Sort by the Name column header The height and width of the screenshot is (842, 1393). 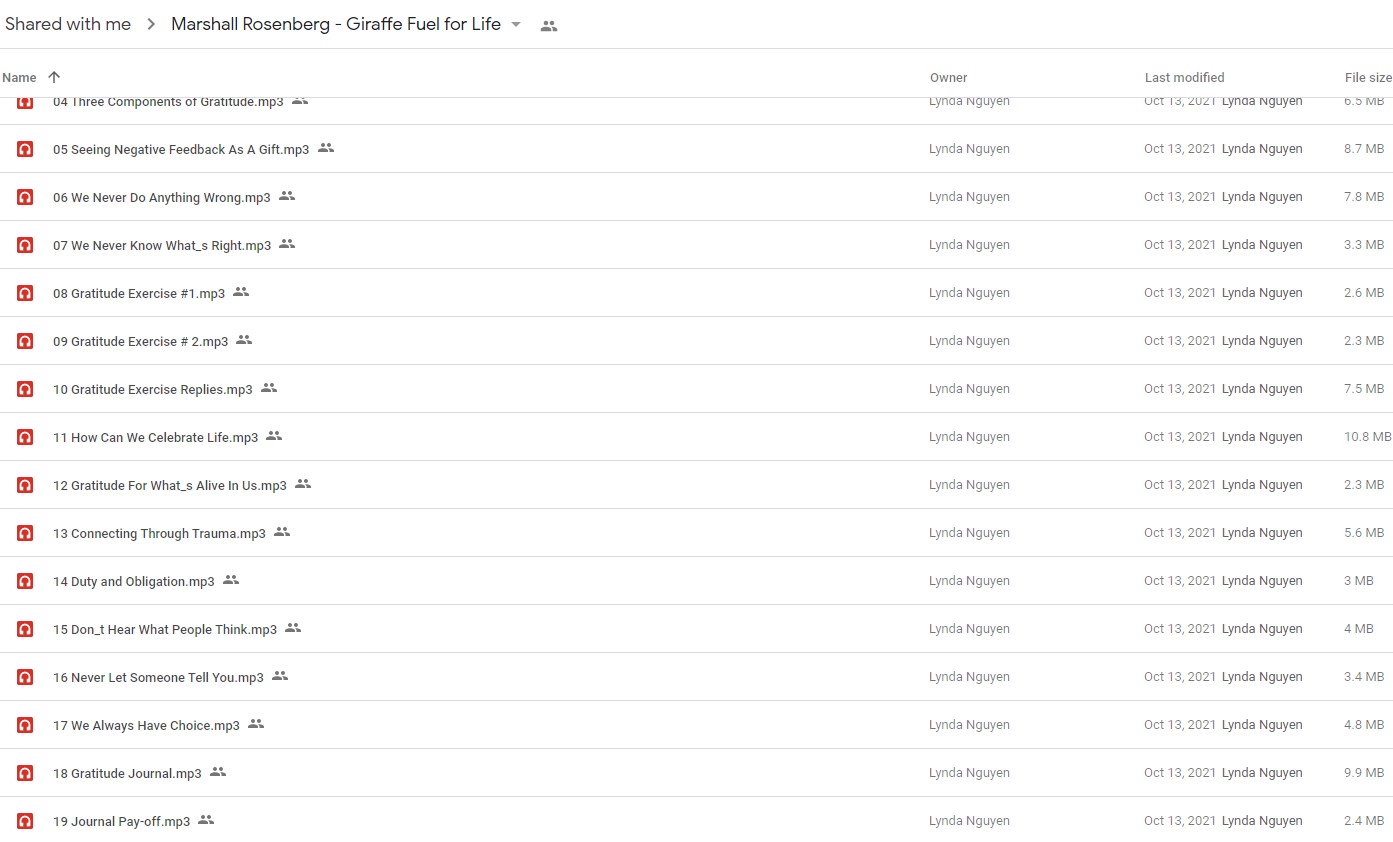pyautogui.click(x=19, y=77)
